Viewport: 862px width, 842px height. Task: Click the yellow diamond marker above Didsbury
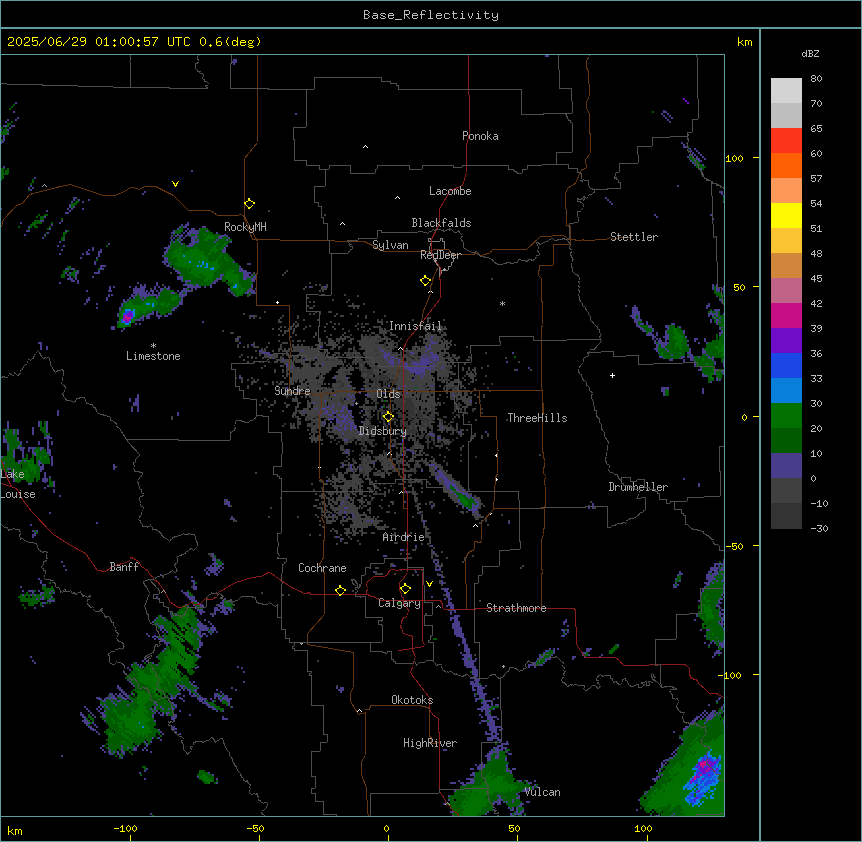tap(388, 416)
